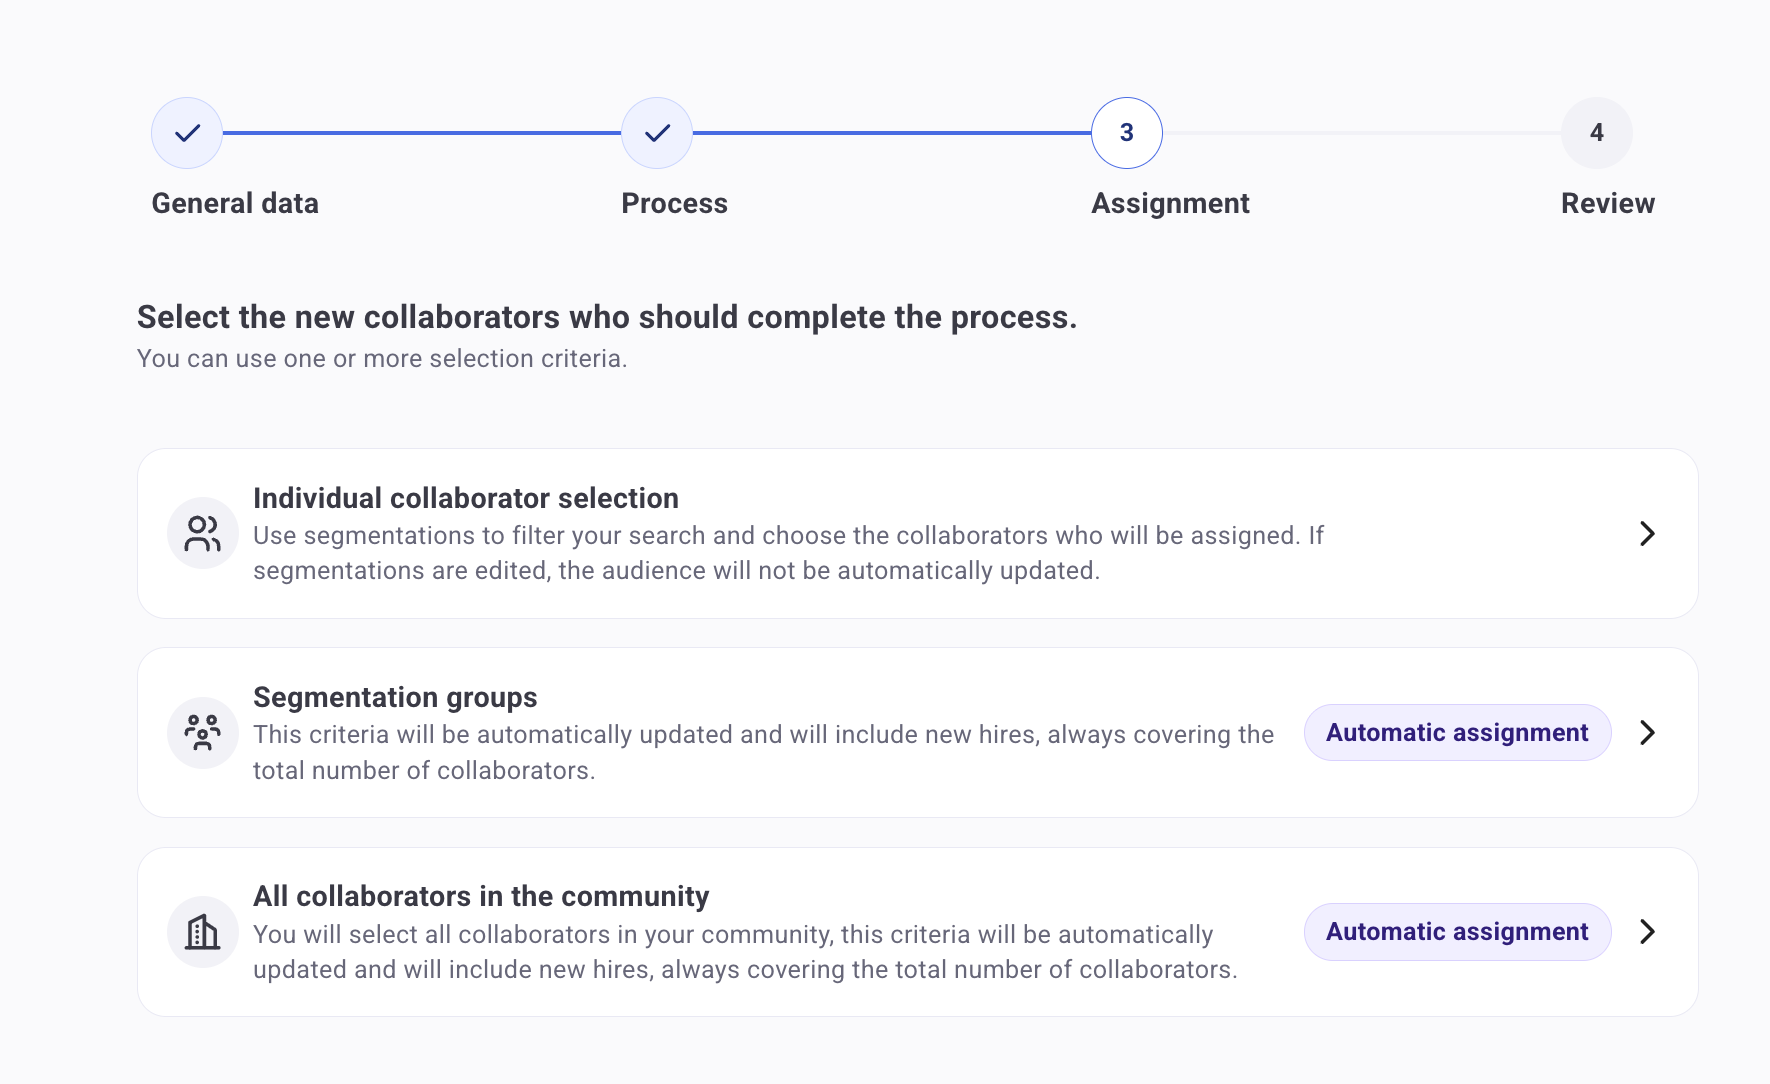
Task: Pick All collaborators in the community title
Action: tap(481, 896)
